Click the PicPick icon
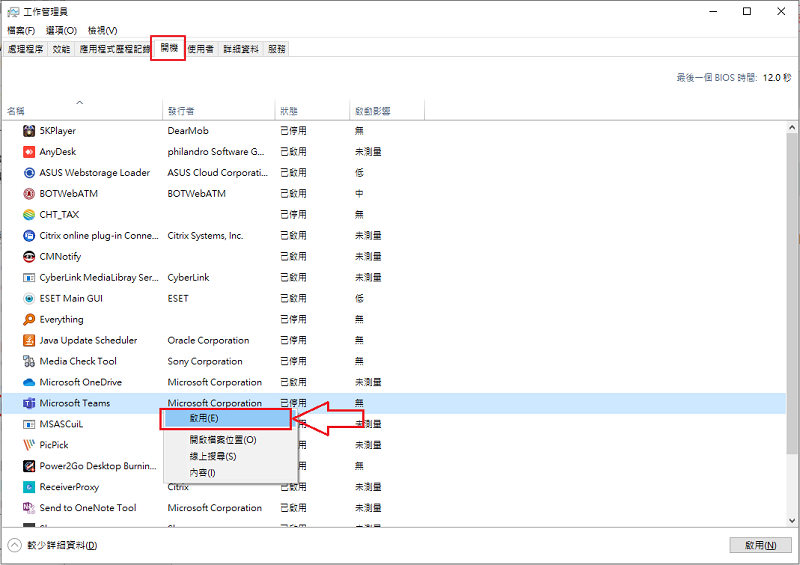 tap(29, 445)
